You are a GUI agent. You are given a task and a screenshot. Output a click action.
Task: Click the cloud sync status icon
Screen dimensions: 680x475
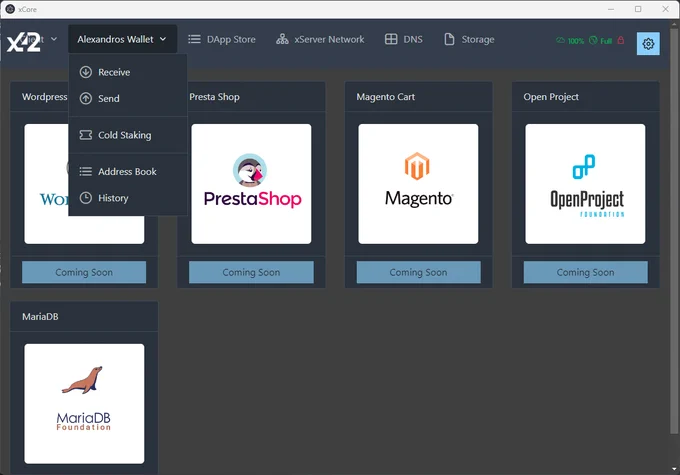tap(560, 40)
